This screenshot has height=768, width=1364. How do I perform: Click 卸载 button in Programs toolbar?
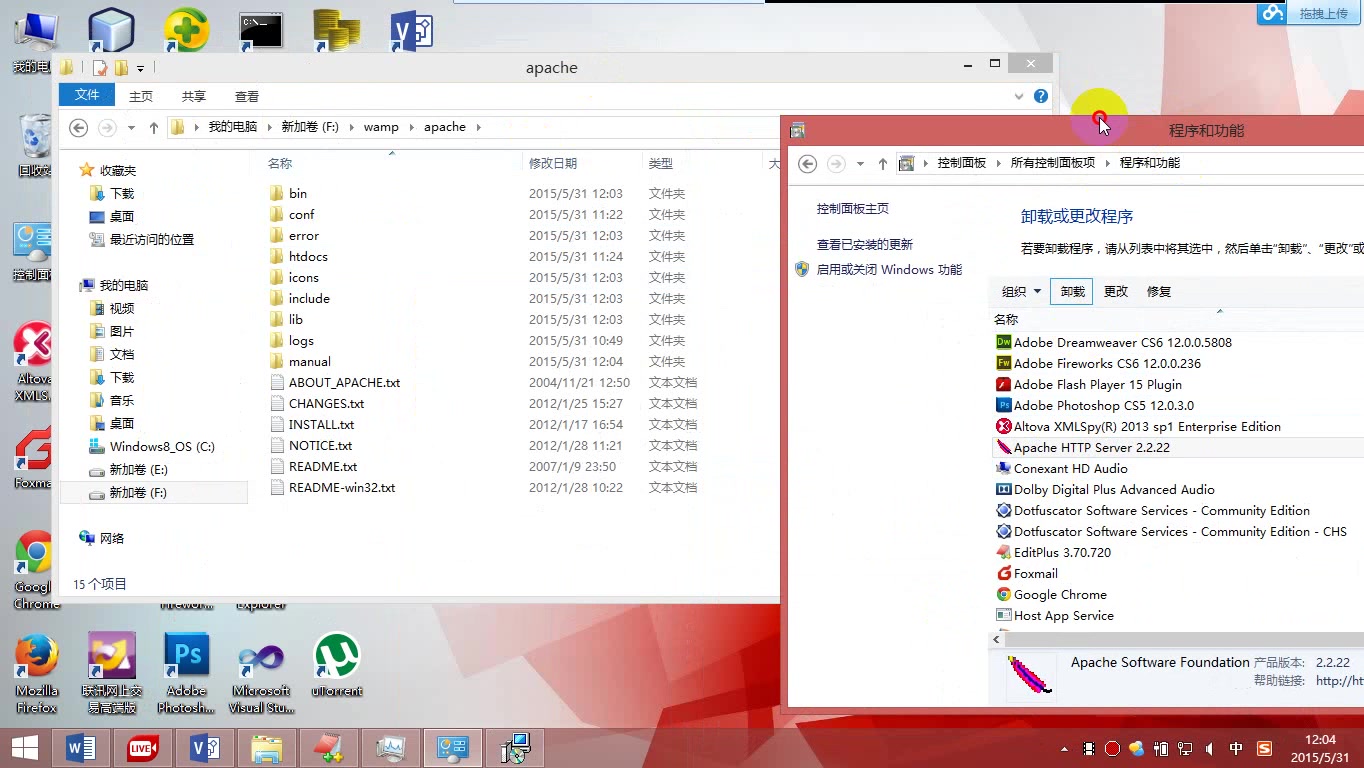pos(1072,291)
